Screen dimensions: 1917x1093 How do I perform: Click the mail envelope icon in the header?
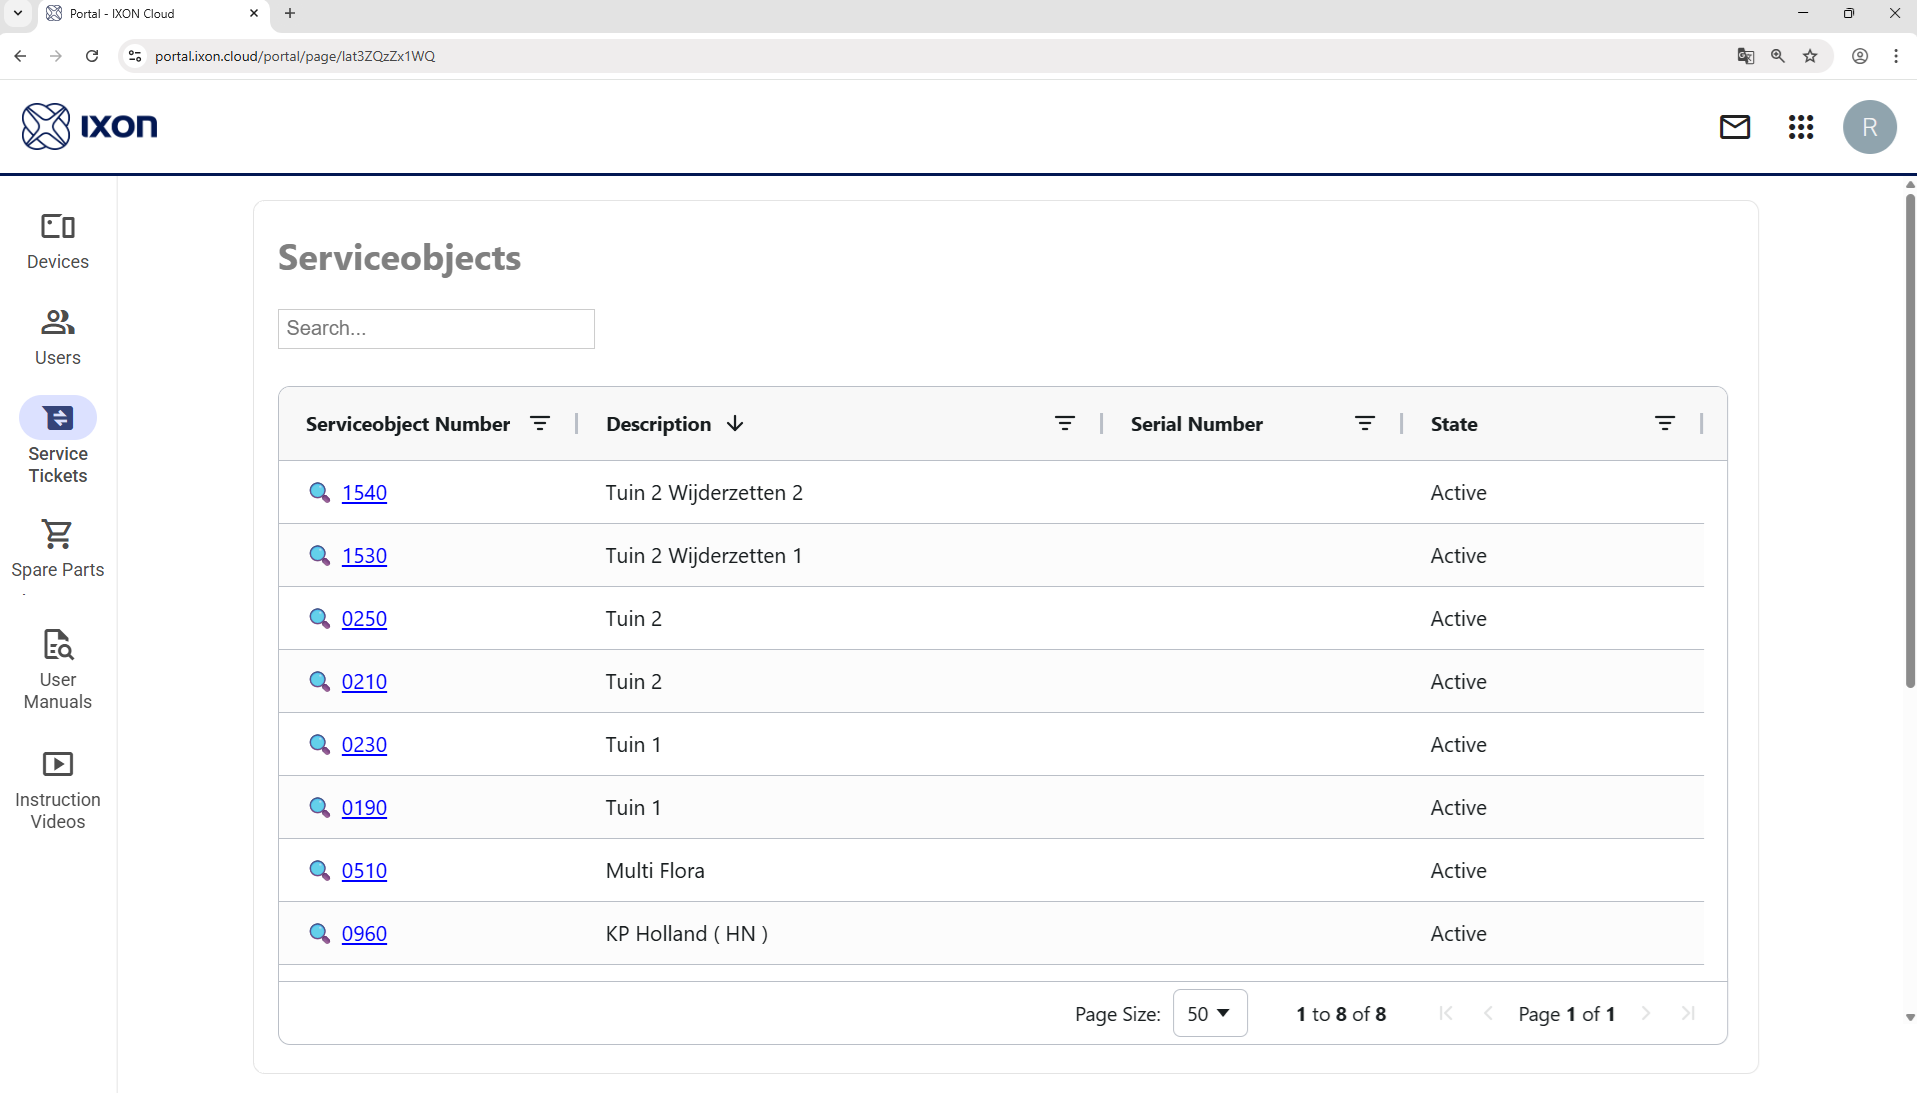coord(1734,127)
